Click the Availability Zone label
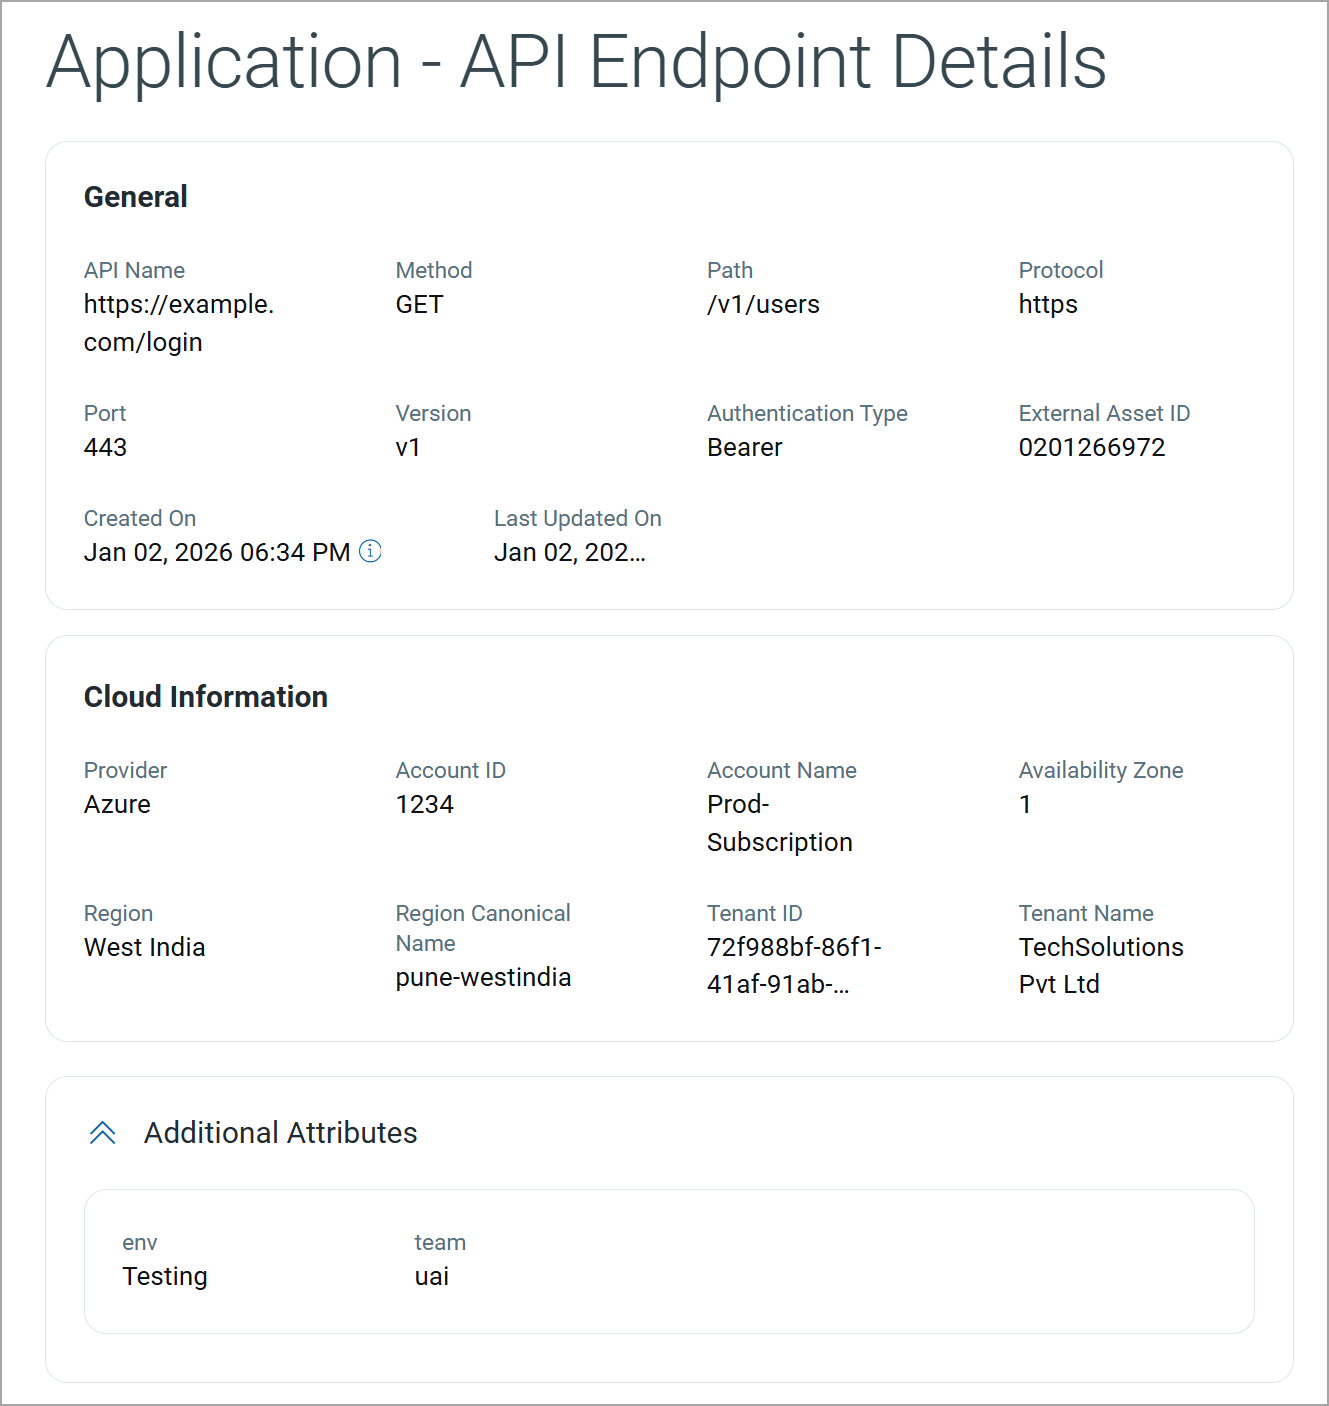The width and height of the screenshot is (1329, 1406). (x=1101, y=770)
